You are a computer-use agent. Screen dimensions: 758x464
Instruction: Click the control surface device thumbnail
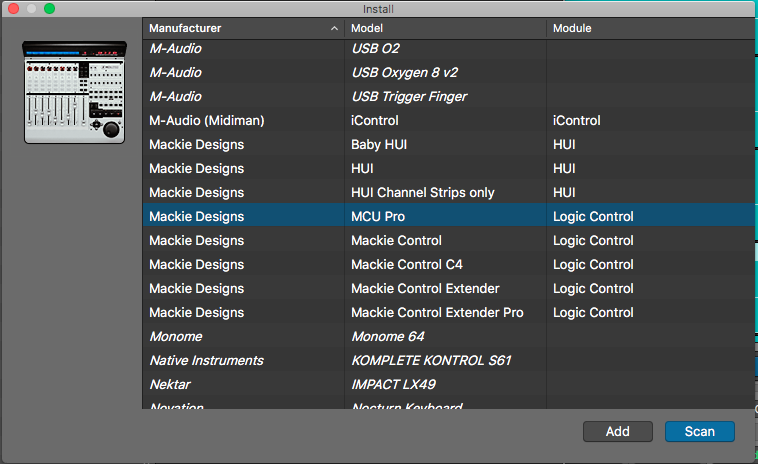[74, 92]
